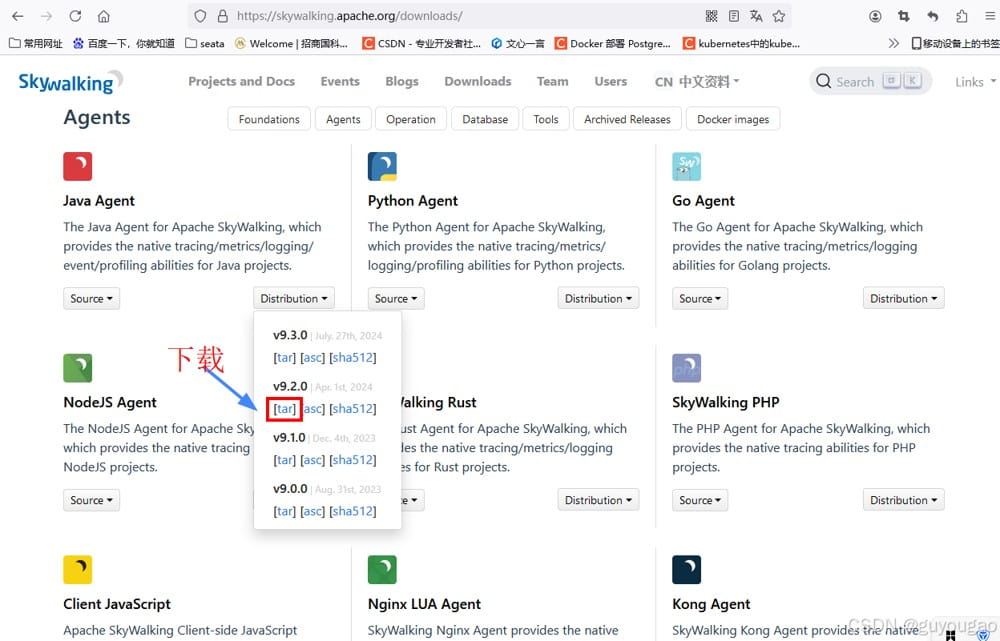This screenshot has height=641, width=1000.
Task: Open the CN 中文资料 dropdown menu
Action: tap(697, 82)
